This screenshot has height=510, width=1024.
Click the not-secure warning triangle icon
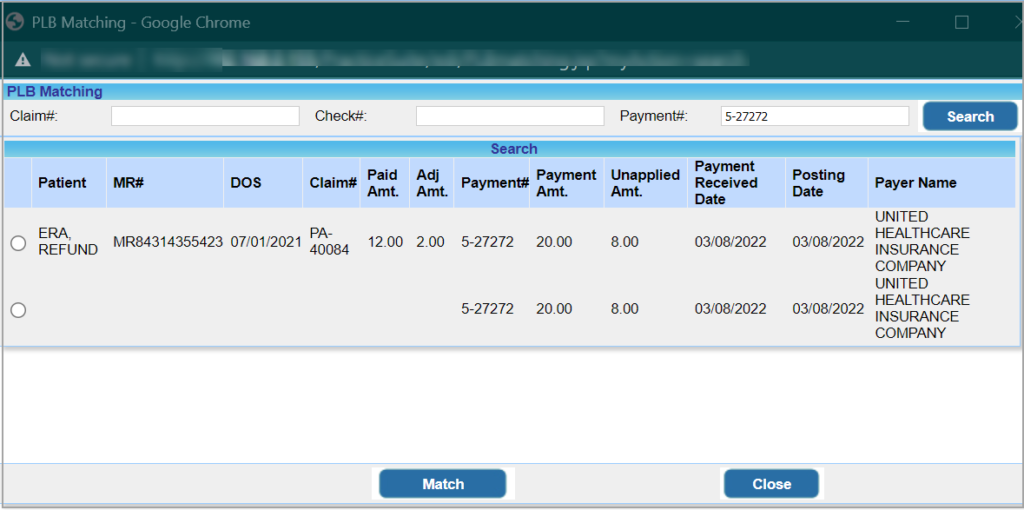[x=17, y=59]
